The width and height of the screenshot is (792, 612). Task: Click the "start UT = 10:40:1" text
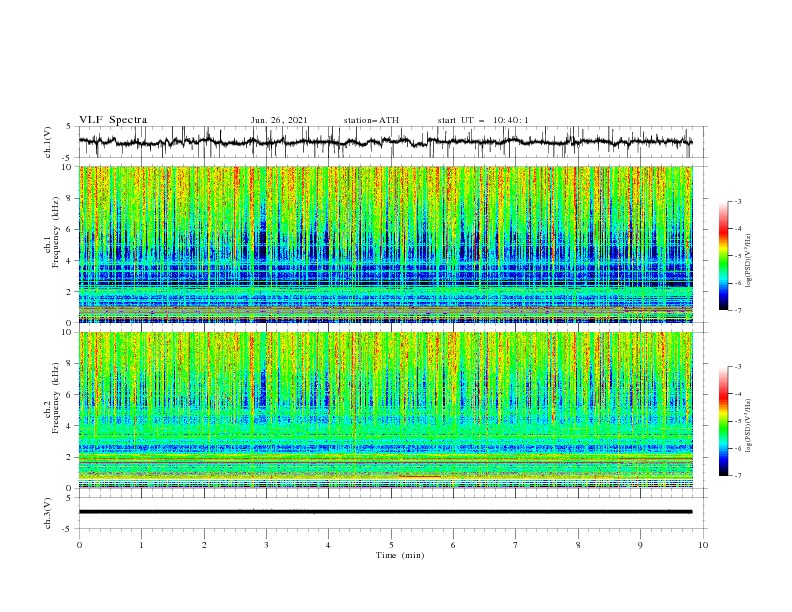coord(483,120)
